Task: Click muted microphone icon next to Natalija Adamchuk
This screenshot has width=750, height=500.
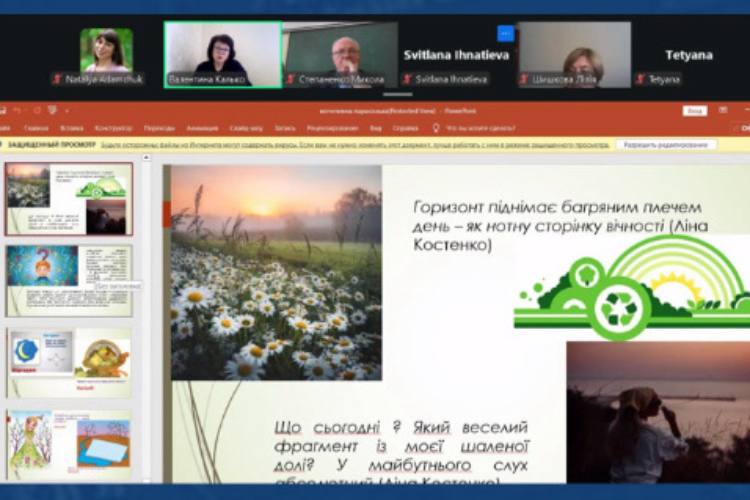Action: [57, 78]
